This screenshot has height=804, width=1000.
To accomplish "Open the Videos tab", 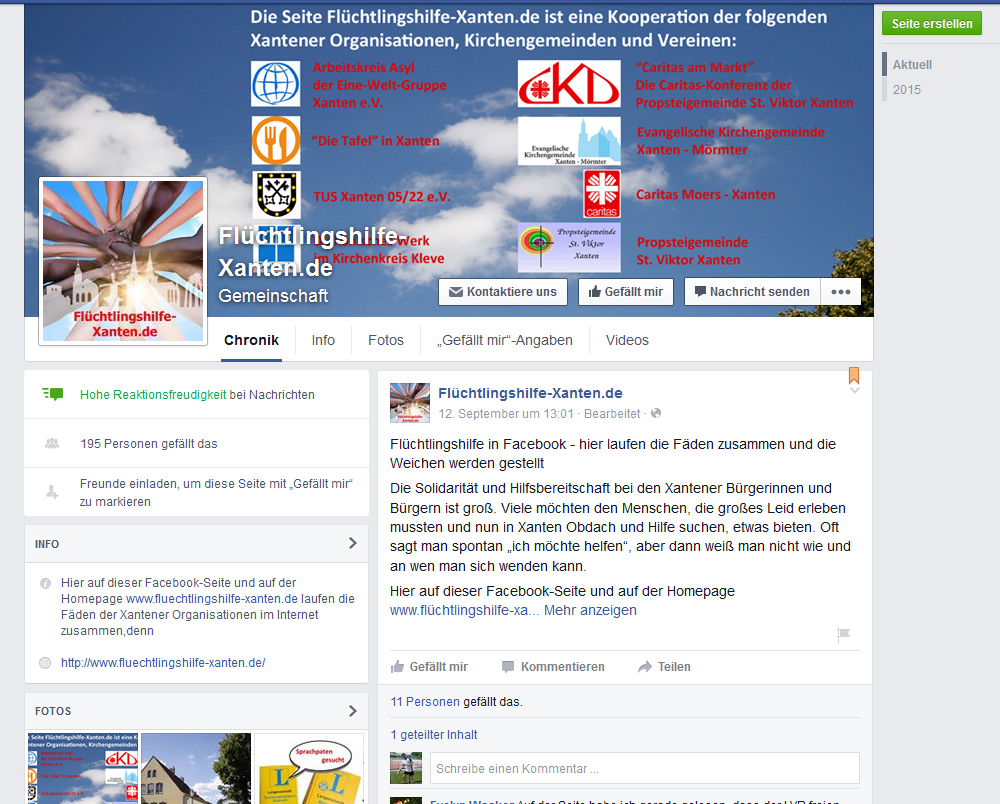I will click(x=627, y=340).
